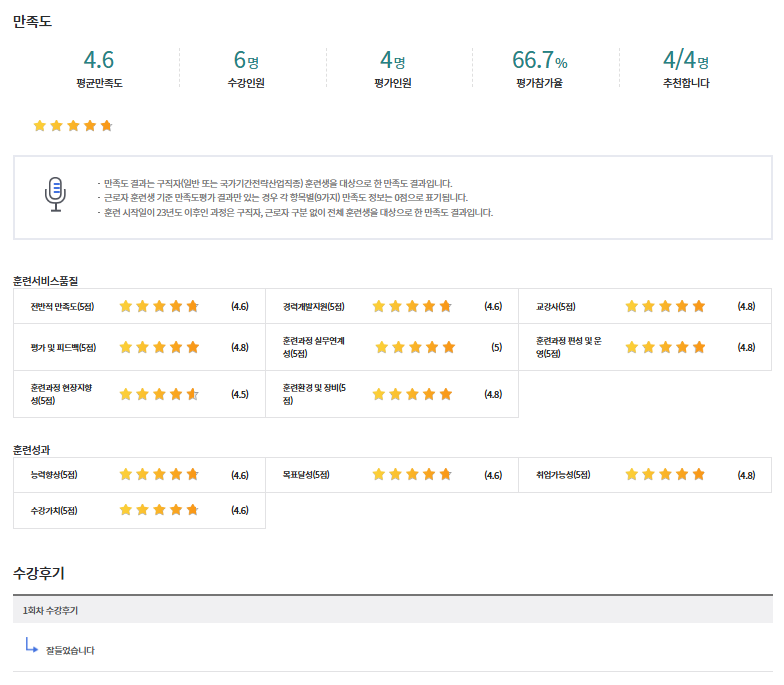The image size is (784, 685).
Task: Click the 추천합니다 4/4명 statistic
Action: (x=686, y=60)
